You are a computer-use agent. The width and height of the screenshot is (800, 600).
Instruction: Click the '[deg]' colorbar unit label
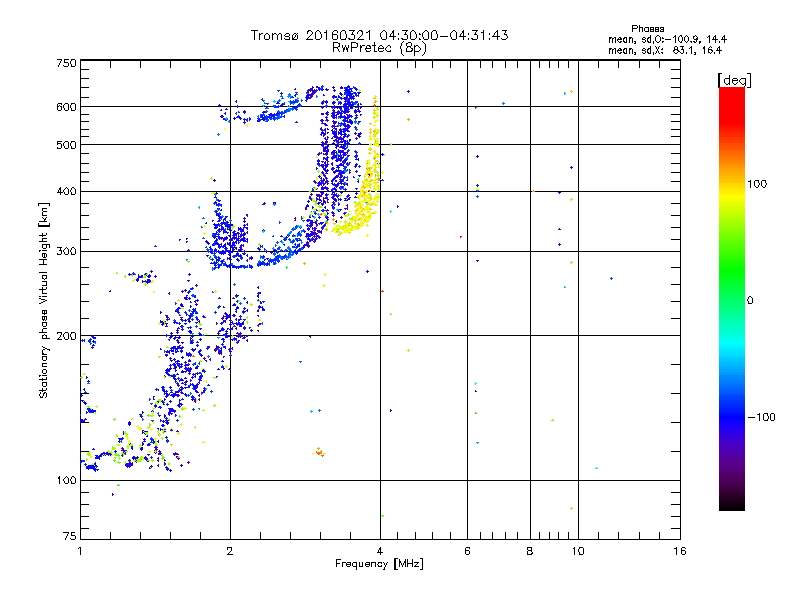(x=734, y=80)
